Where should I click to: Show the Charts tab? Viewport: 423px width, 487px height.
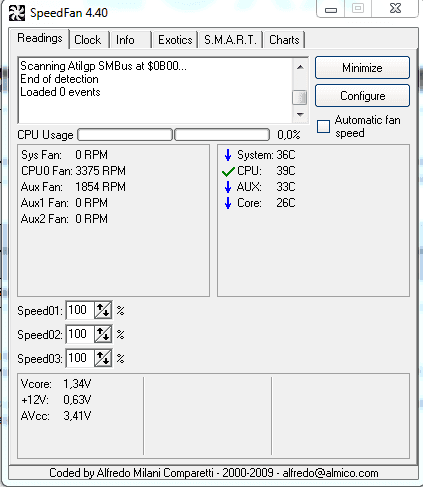click(284, 40)
